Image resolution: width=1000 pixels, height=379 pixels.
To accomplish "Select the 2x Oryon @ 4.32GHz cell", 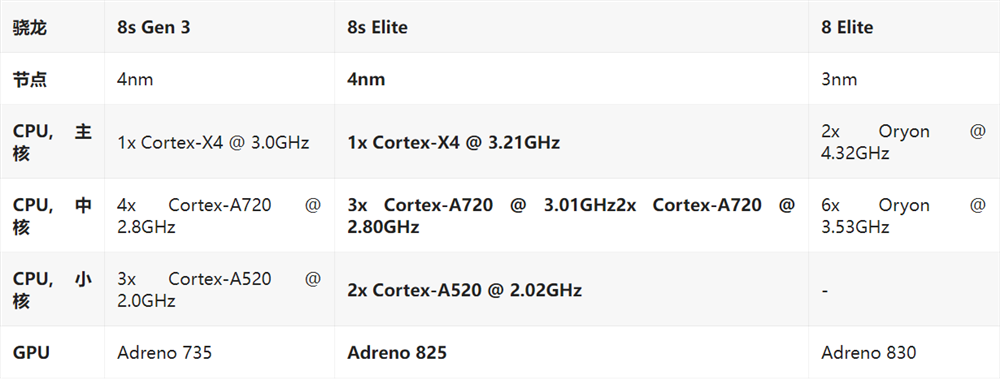I will (x=903, y=142).
